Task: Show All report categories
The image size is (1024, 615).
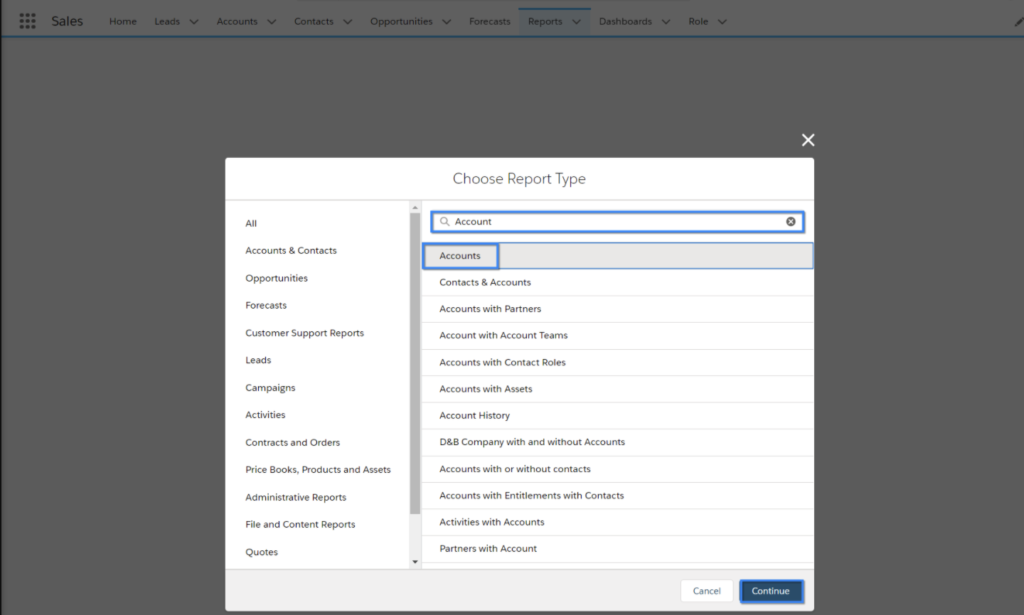Action: pos(251,223)
